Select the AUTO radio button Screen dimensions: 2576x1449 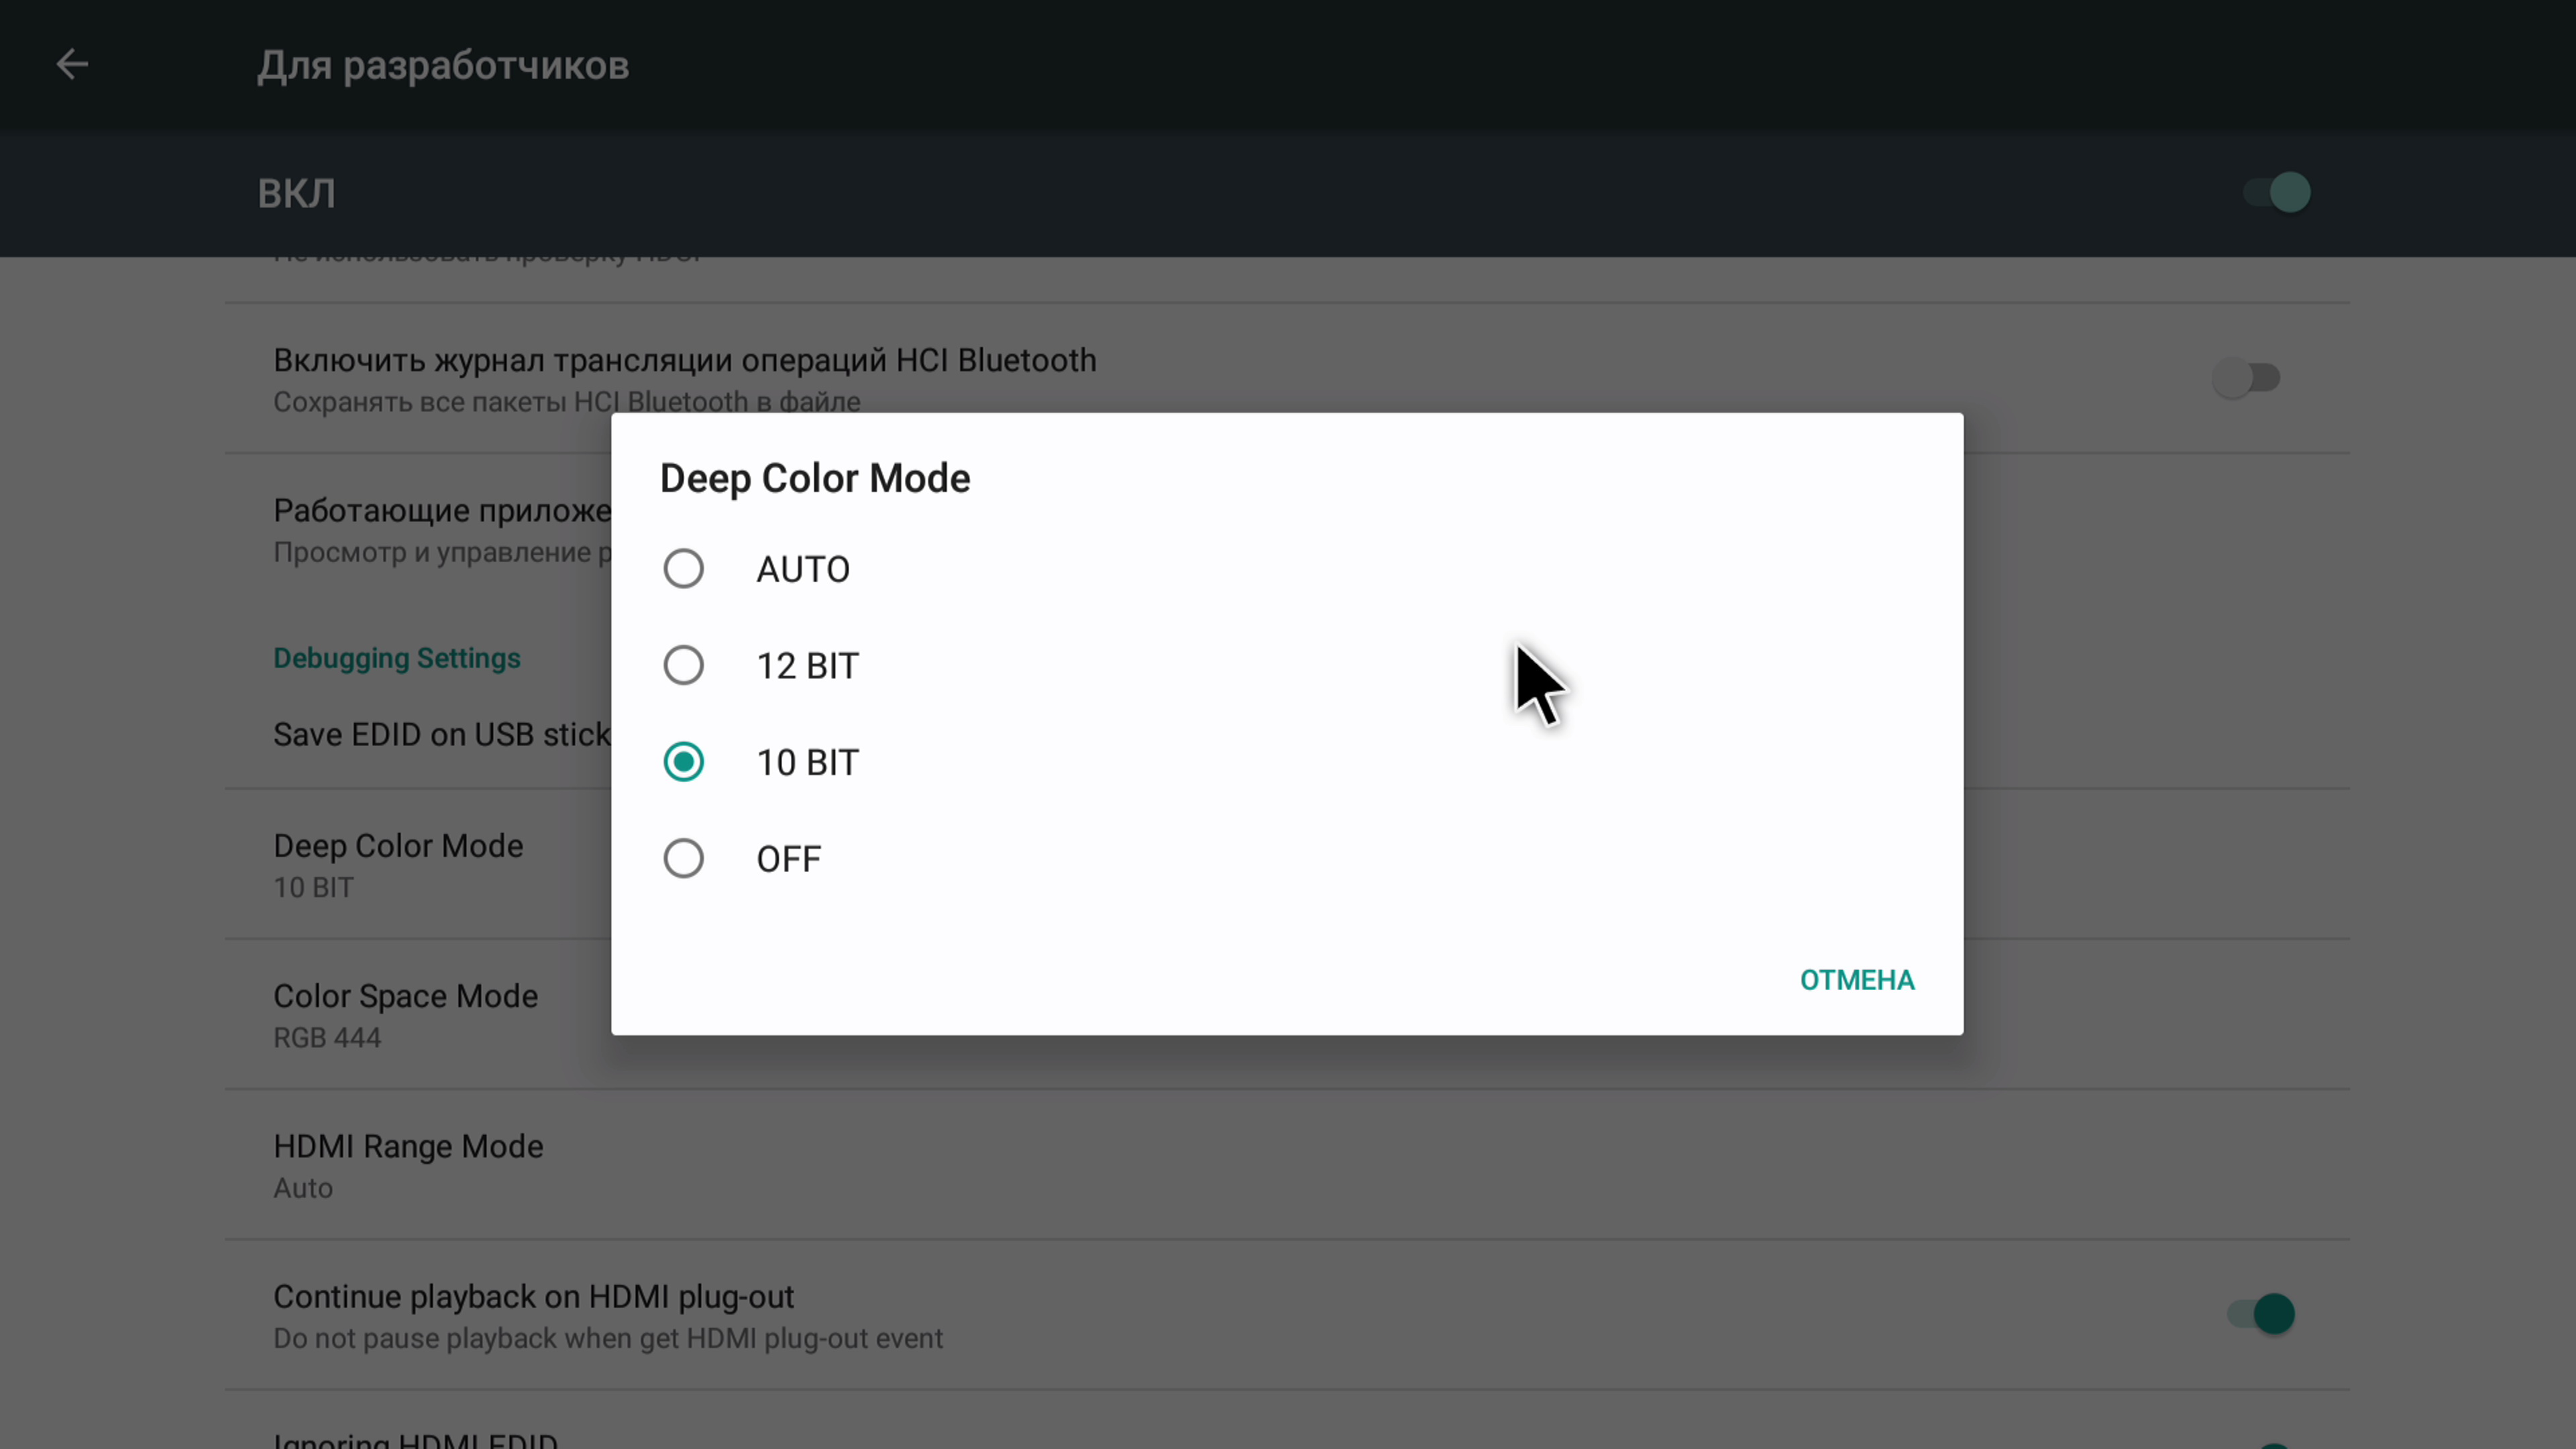pyautogui.click(x=683, y=569)
